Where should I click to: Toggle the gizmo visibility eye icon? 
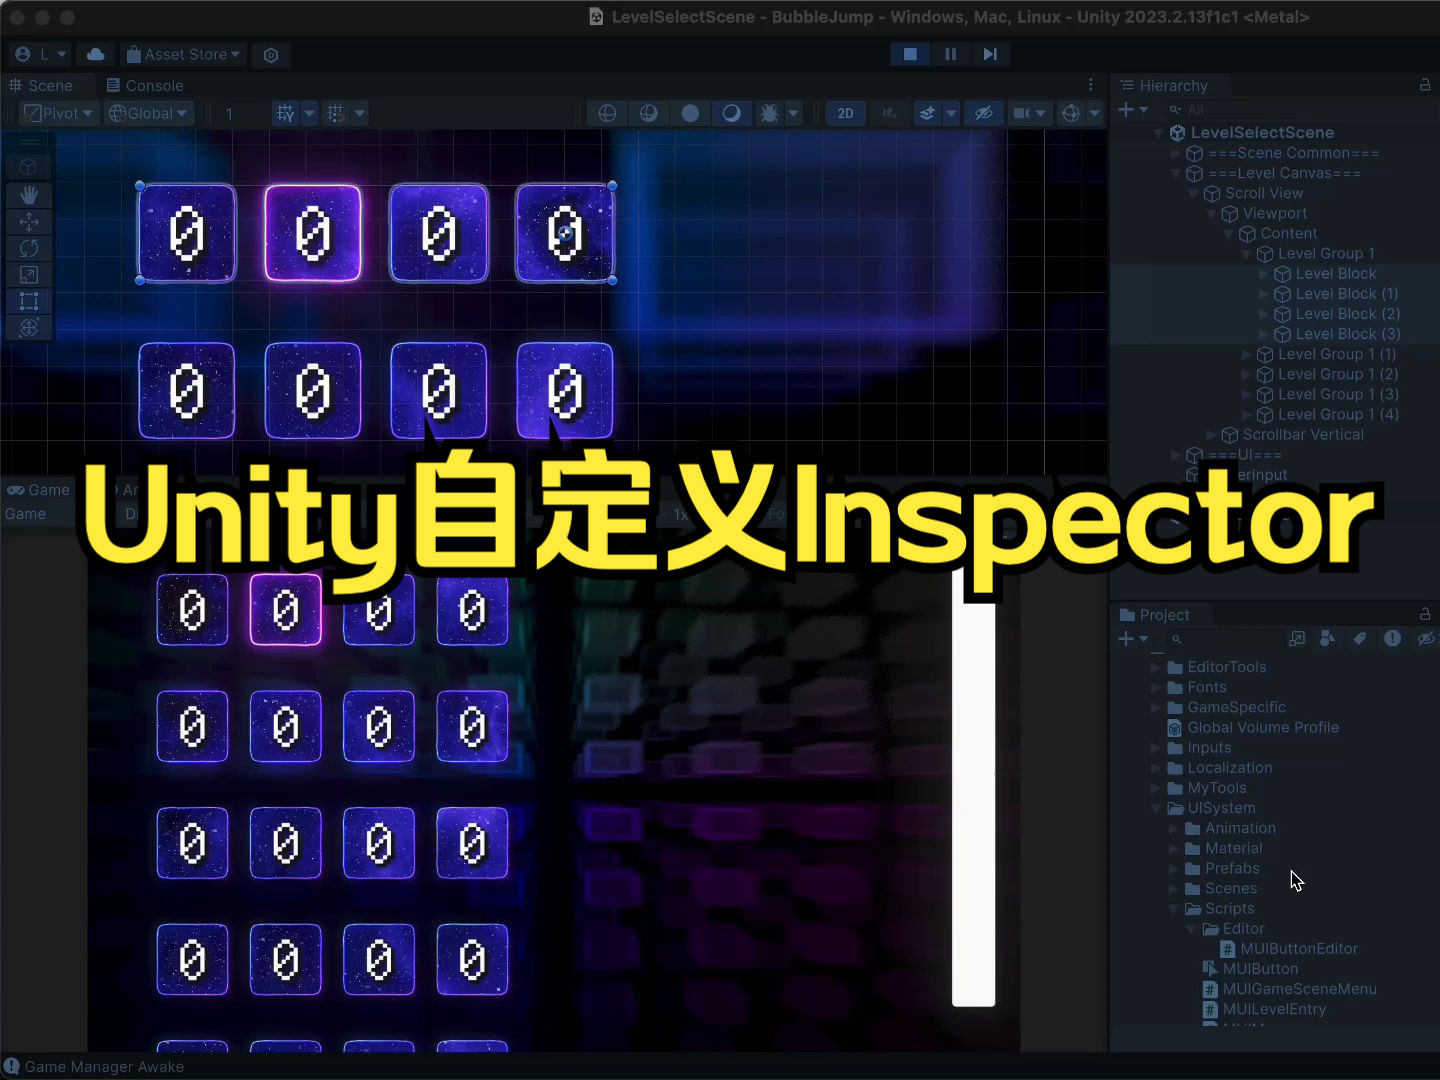984,113
